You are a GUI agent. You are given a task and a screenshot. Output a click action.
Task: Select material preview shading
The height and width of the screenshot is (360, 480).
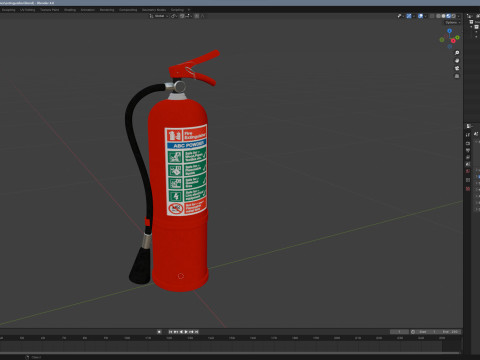pos(448,16)
